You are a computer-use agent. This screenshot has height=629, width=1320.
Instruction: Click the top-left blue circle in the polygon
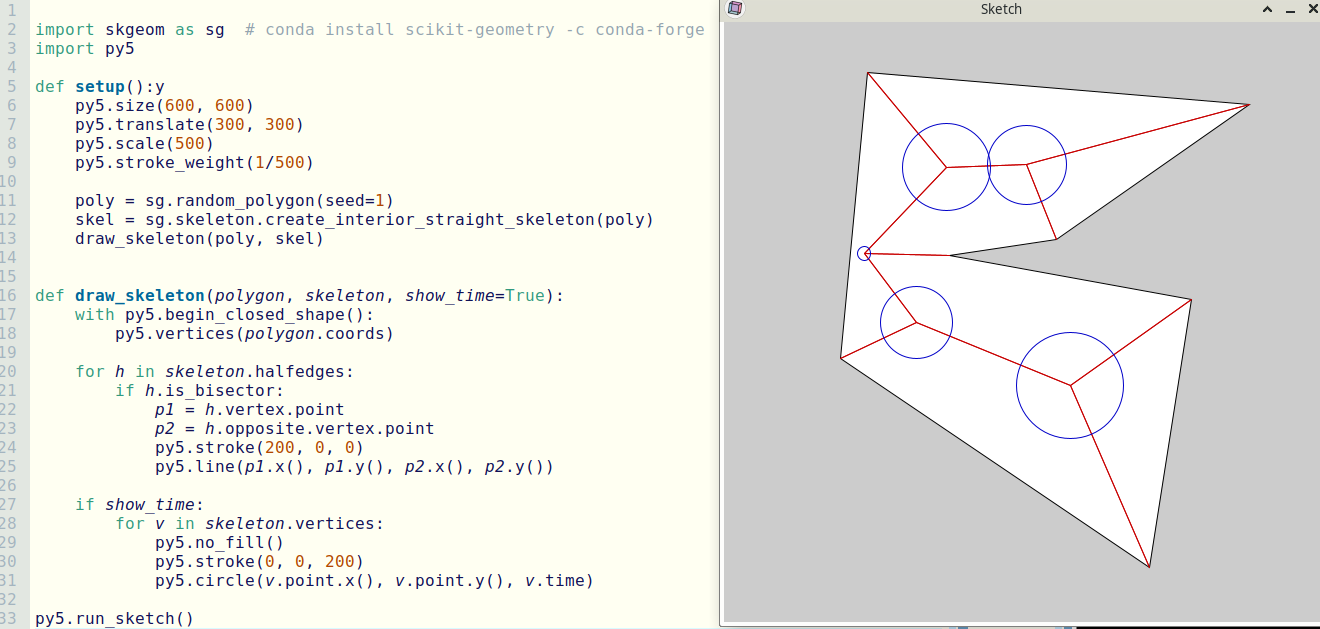[946, 167]
